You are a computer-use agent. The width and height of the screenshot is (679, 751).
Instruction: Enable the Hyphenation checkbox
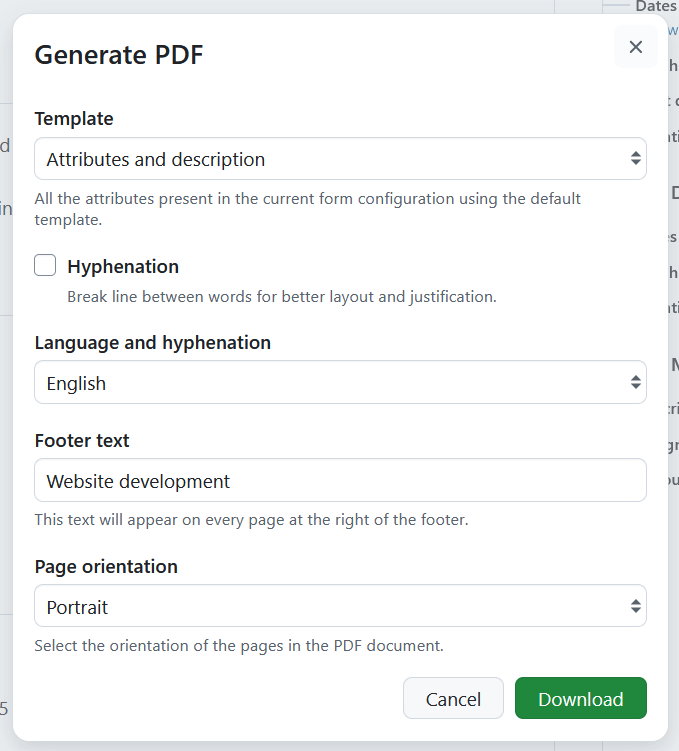click(45, 265)
